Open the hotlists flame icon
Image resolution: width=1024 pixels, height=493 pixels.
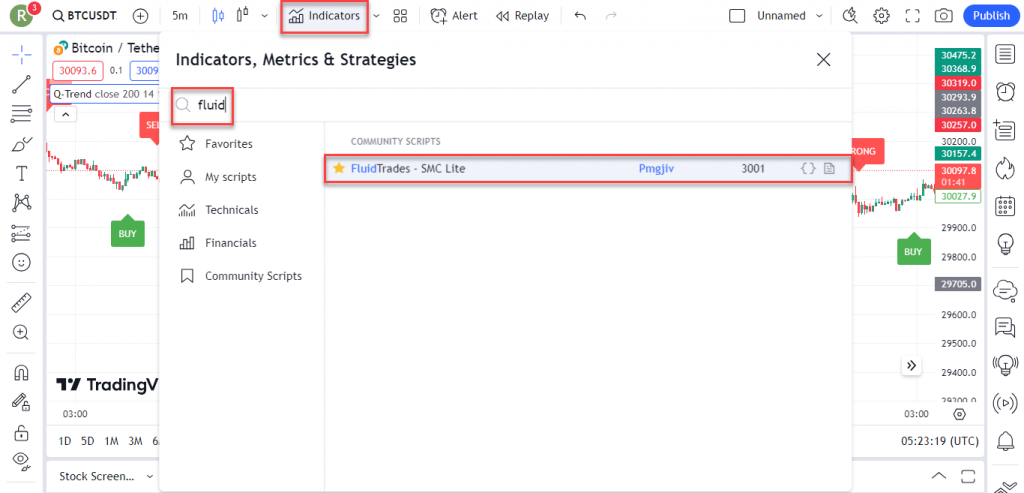point(1004,168)
